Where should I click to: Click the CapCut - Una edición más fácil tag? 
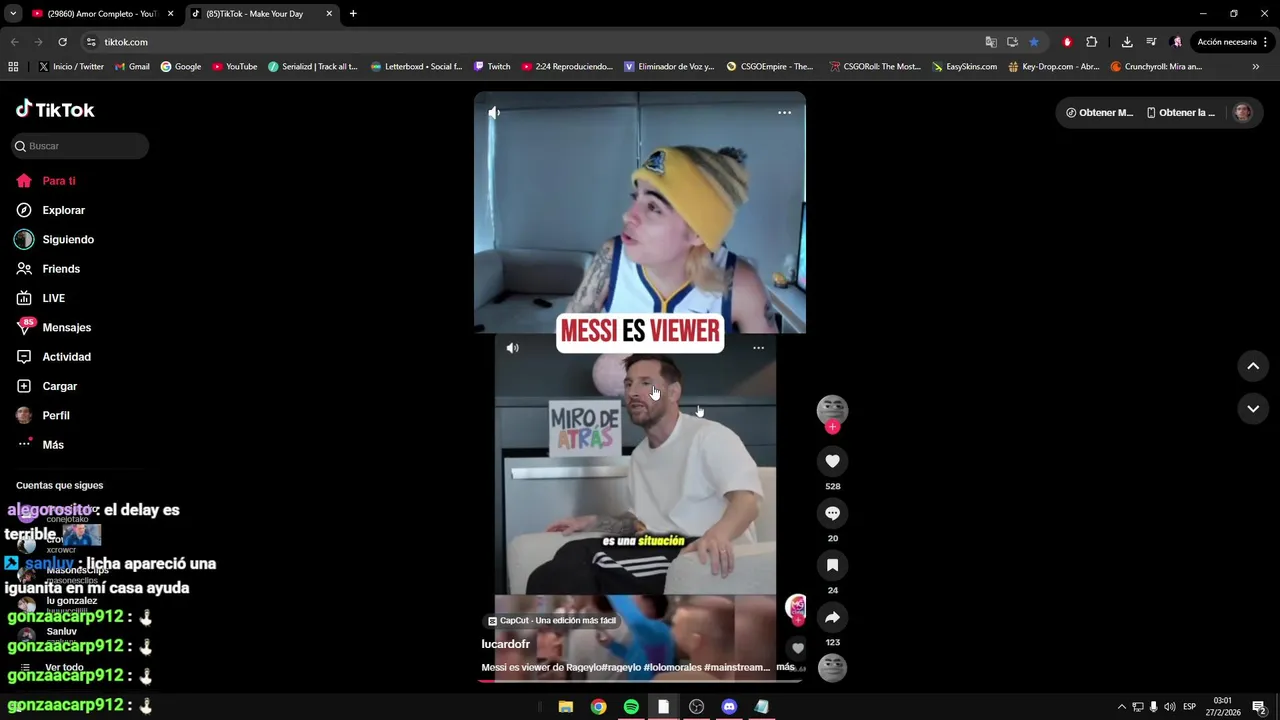pos(552,621)
